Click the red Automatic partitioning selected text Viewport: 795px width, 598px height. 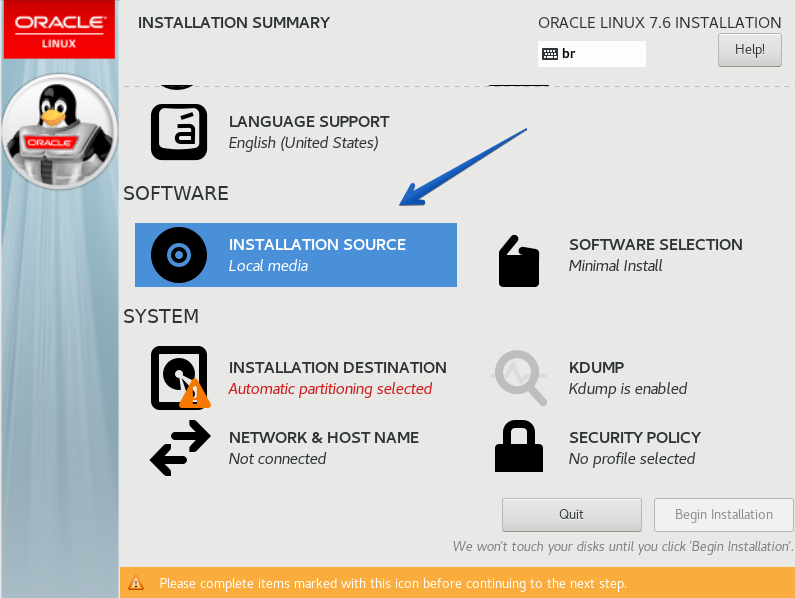[330, 389]
